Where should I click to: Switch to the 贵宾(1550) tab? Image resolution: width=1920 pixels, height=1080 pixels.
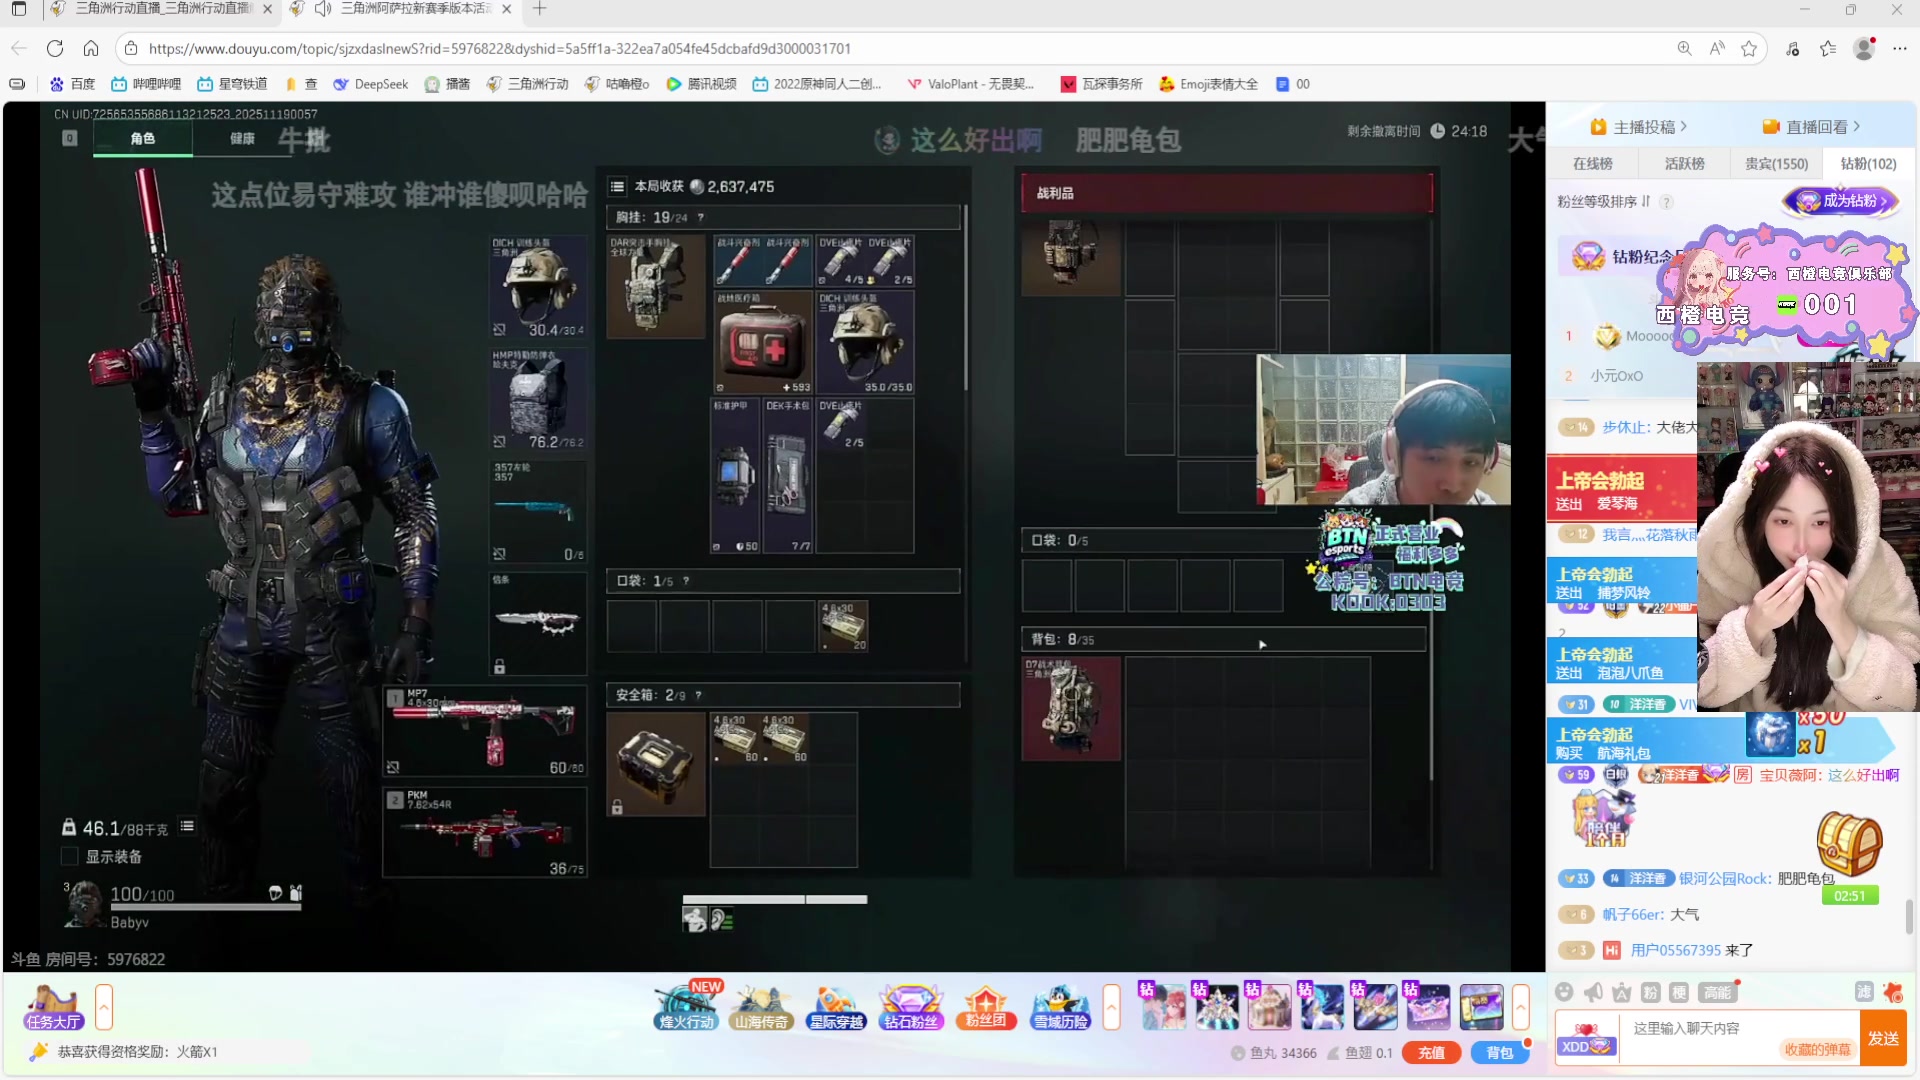1776,164
